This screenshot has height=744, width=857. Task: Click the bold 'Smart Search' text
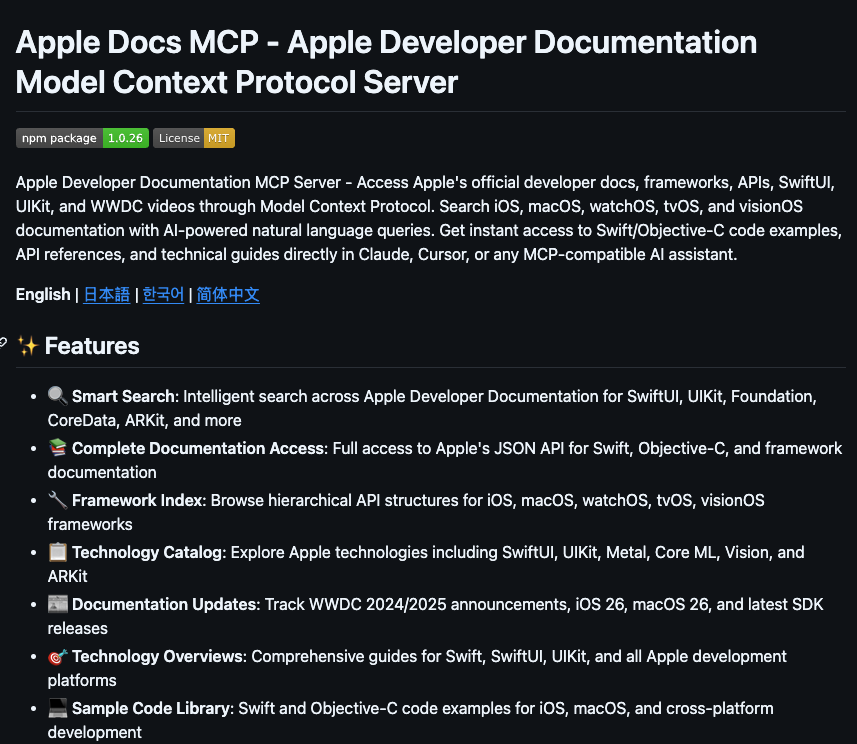click(125, 396)
